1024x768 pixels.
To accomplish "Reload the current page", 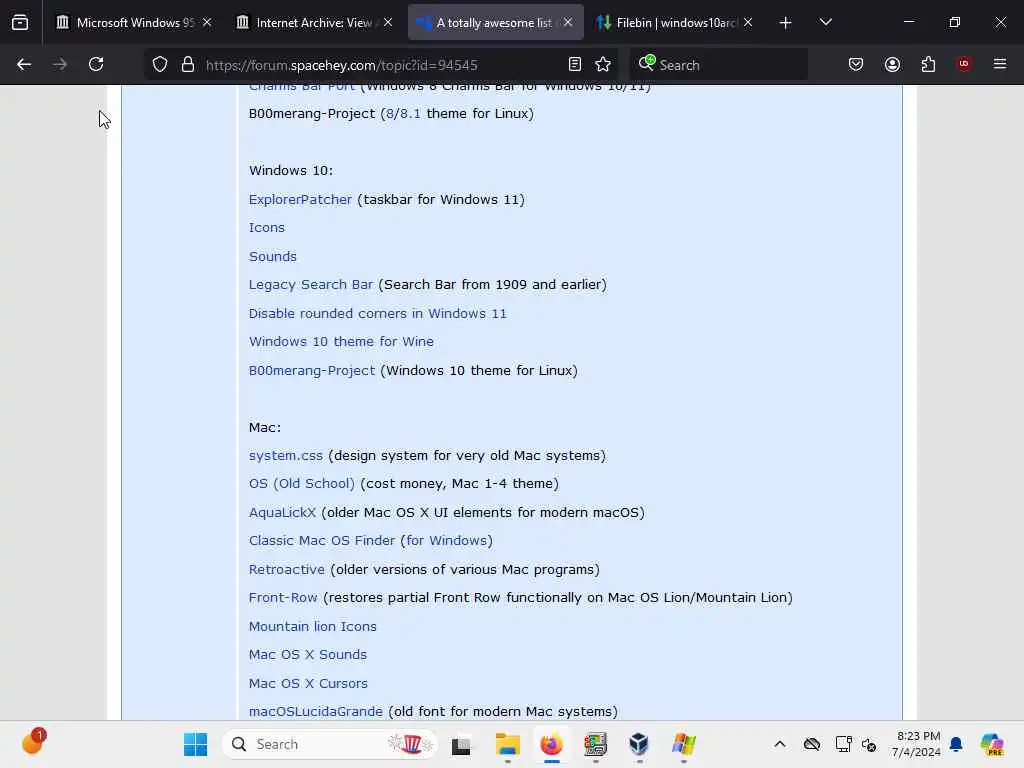I will pyautogui.click(x=96, y=64).
